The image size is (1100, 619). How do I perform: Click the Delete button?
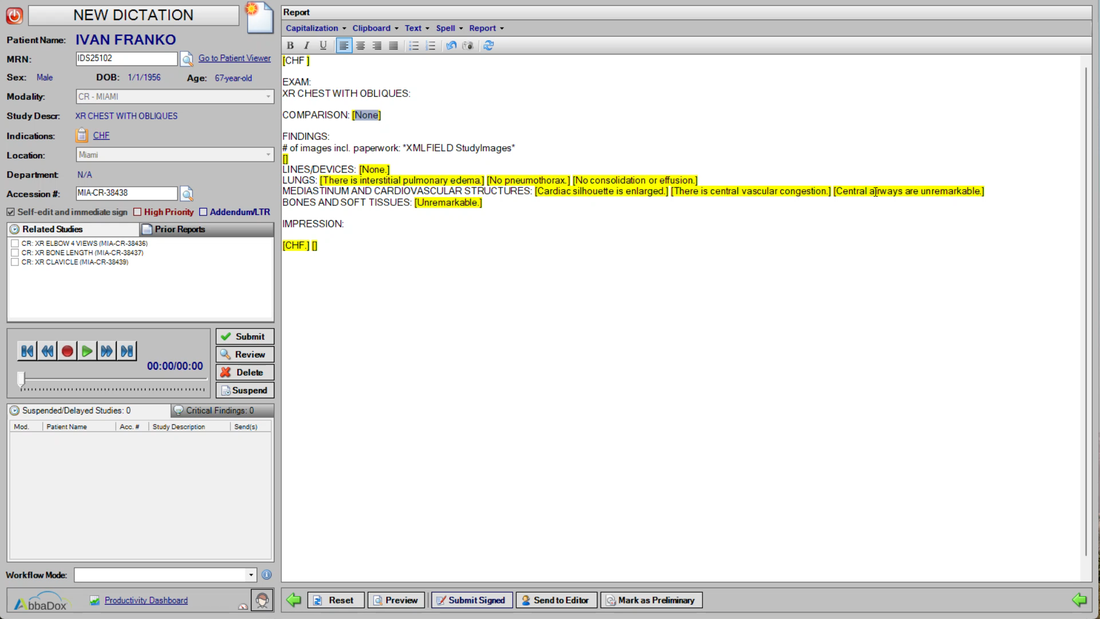[244, 373]
